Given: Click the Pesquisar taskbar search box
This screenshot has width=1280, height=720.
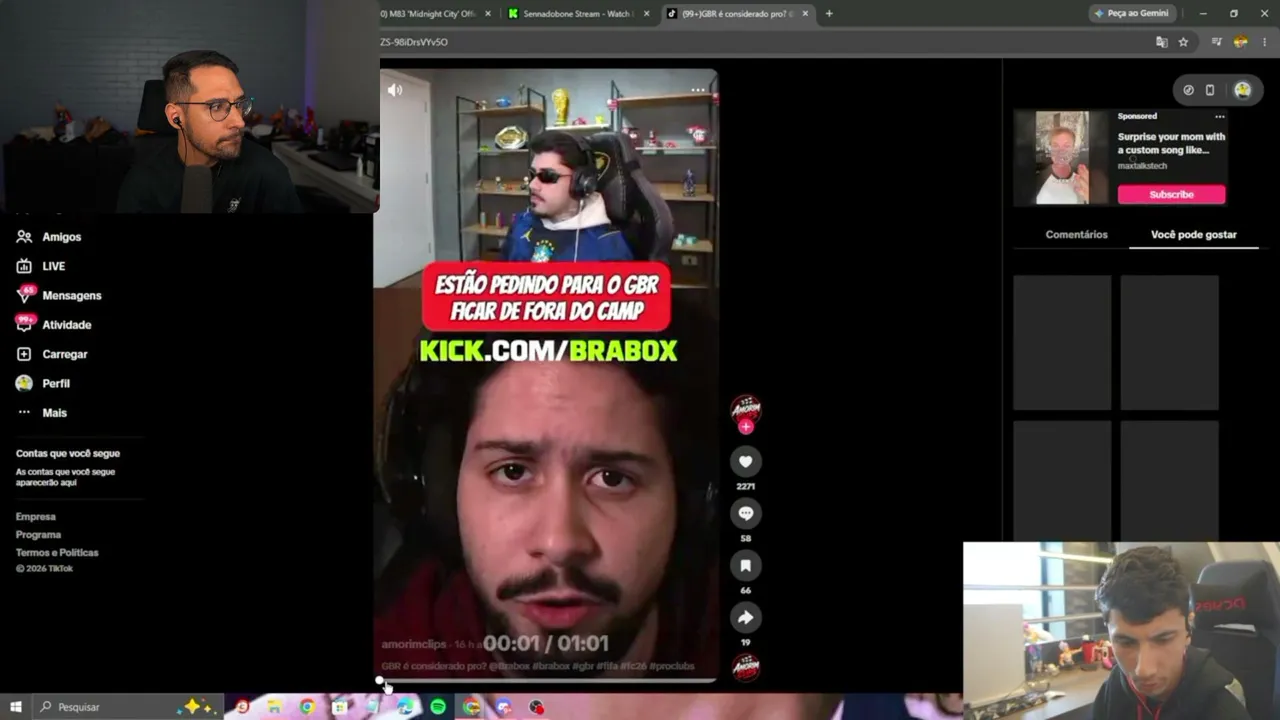Looking at the screenshot, I should [126, 707].
